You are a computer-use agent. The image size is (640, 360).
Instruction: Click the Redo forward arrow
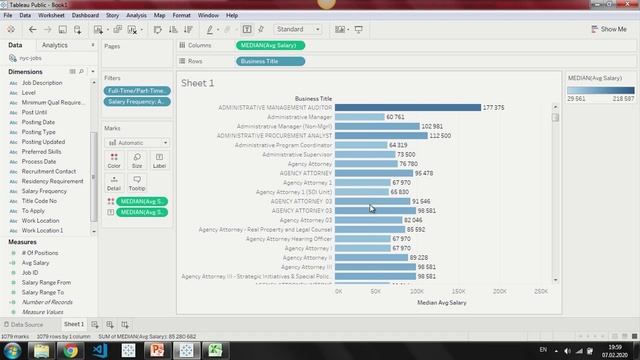(47, 29)
